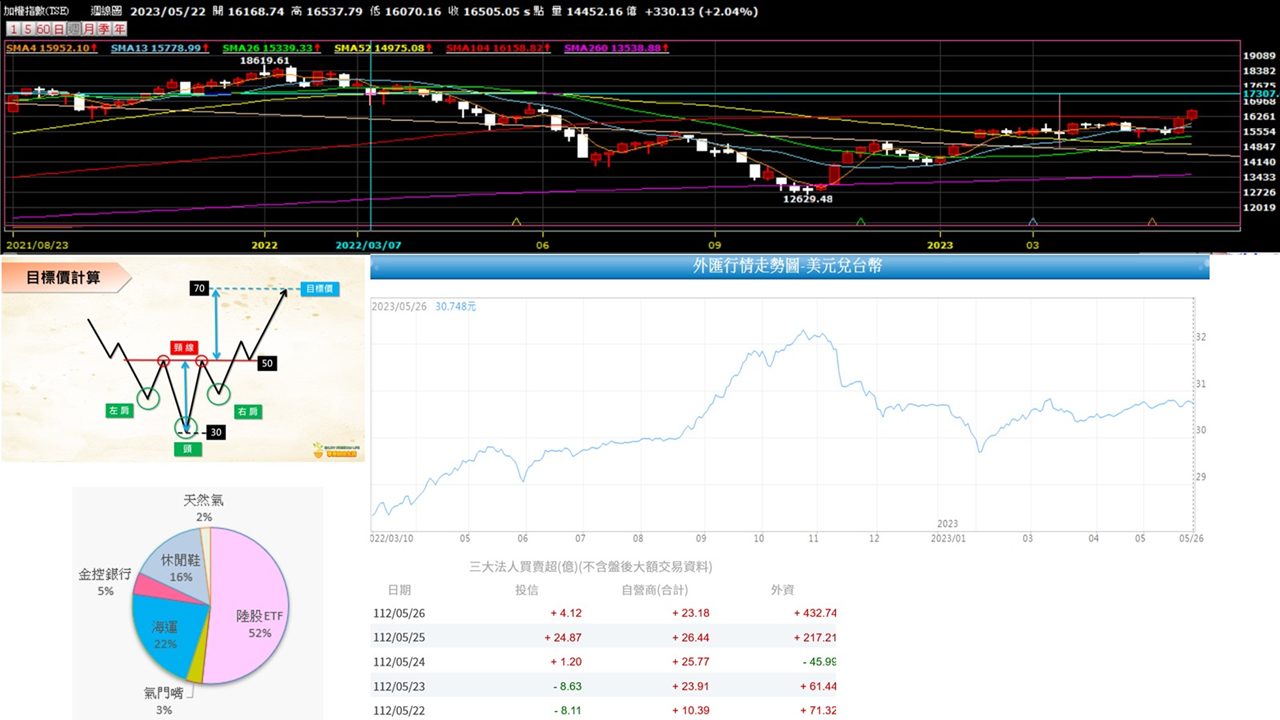Image resolution: width=1280 pixels, height=720 pixels.
Task: Click the 目標價計算 banner title
Action: click(64, 277)
